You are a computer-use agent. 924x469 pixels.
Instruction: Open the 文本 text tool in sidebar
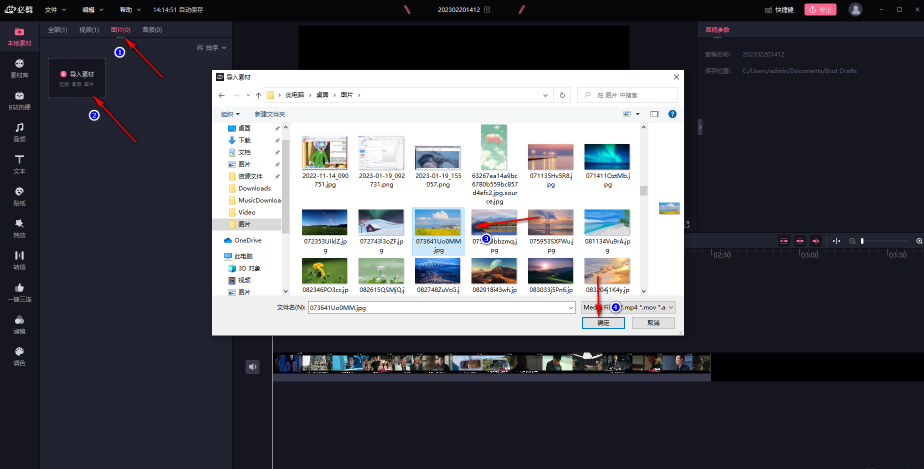pyautogui.click(x=19, y=164)
